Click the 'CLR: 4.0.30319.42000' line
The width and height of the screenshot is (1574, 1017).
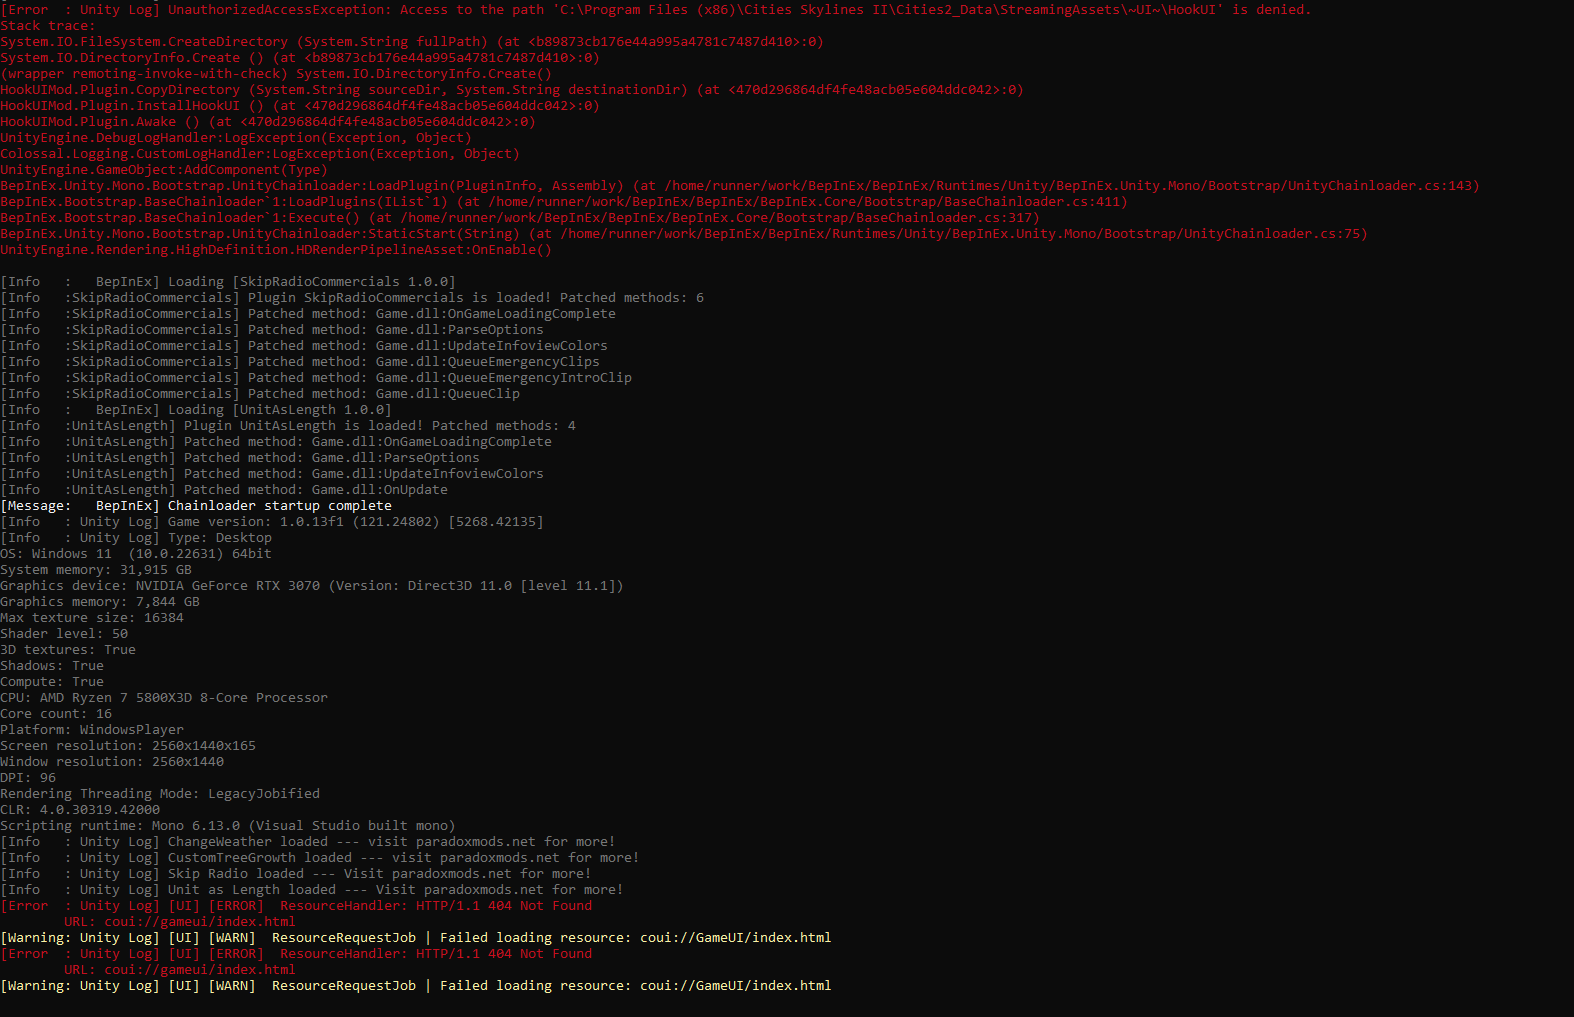point(80,810)
